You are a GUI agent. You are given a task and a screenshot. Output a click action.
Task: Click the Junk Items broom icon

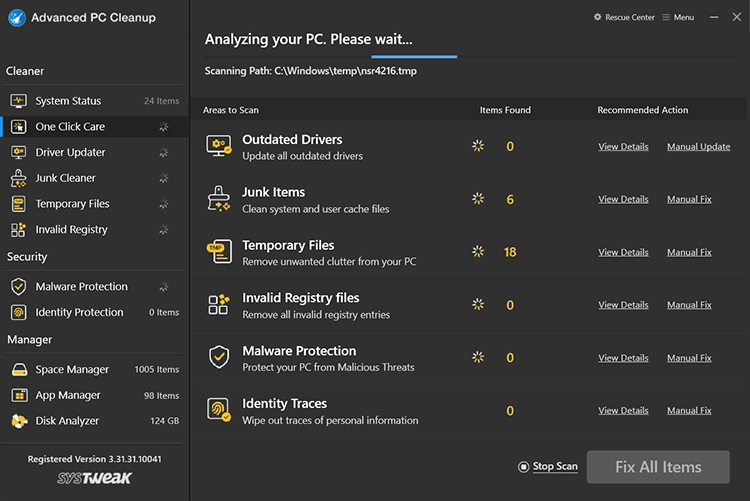click(x=219, y=199)
